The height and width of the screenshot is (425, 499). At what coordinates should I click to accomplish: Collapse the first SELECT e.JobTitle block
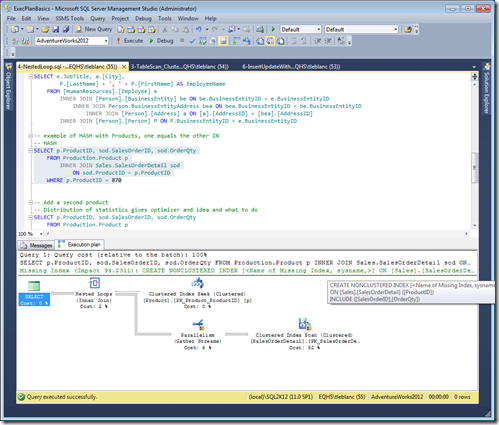(x=30, y=77)
